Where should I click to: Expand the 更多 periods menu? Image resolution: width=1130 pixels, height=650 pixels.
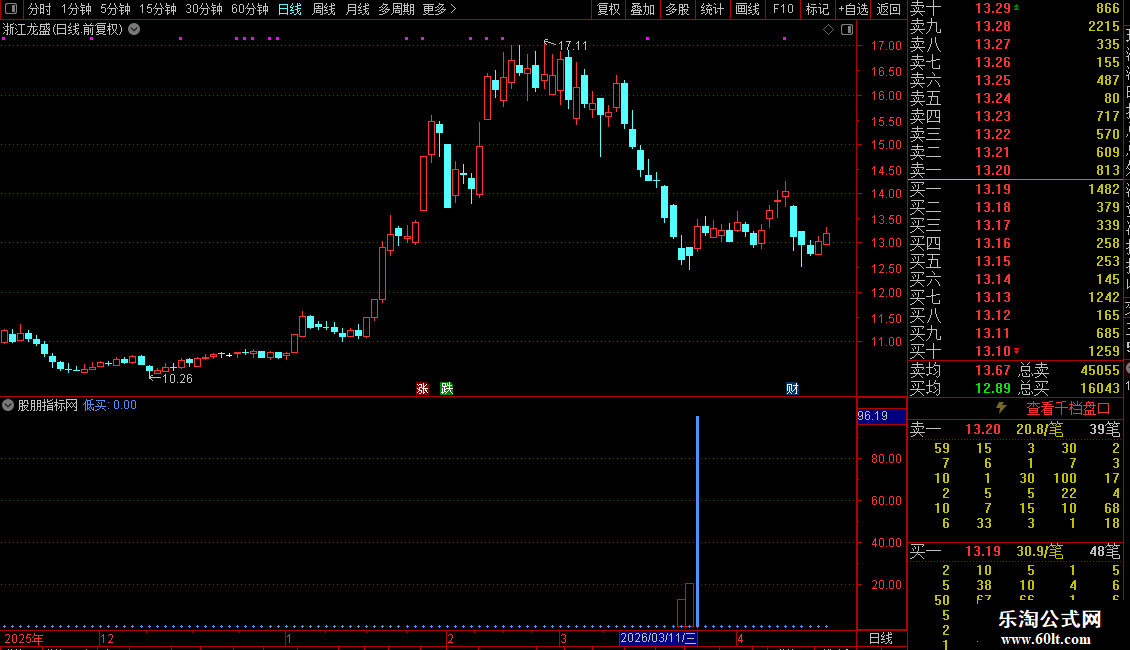point(439,9)
